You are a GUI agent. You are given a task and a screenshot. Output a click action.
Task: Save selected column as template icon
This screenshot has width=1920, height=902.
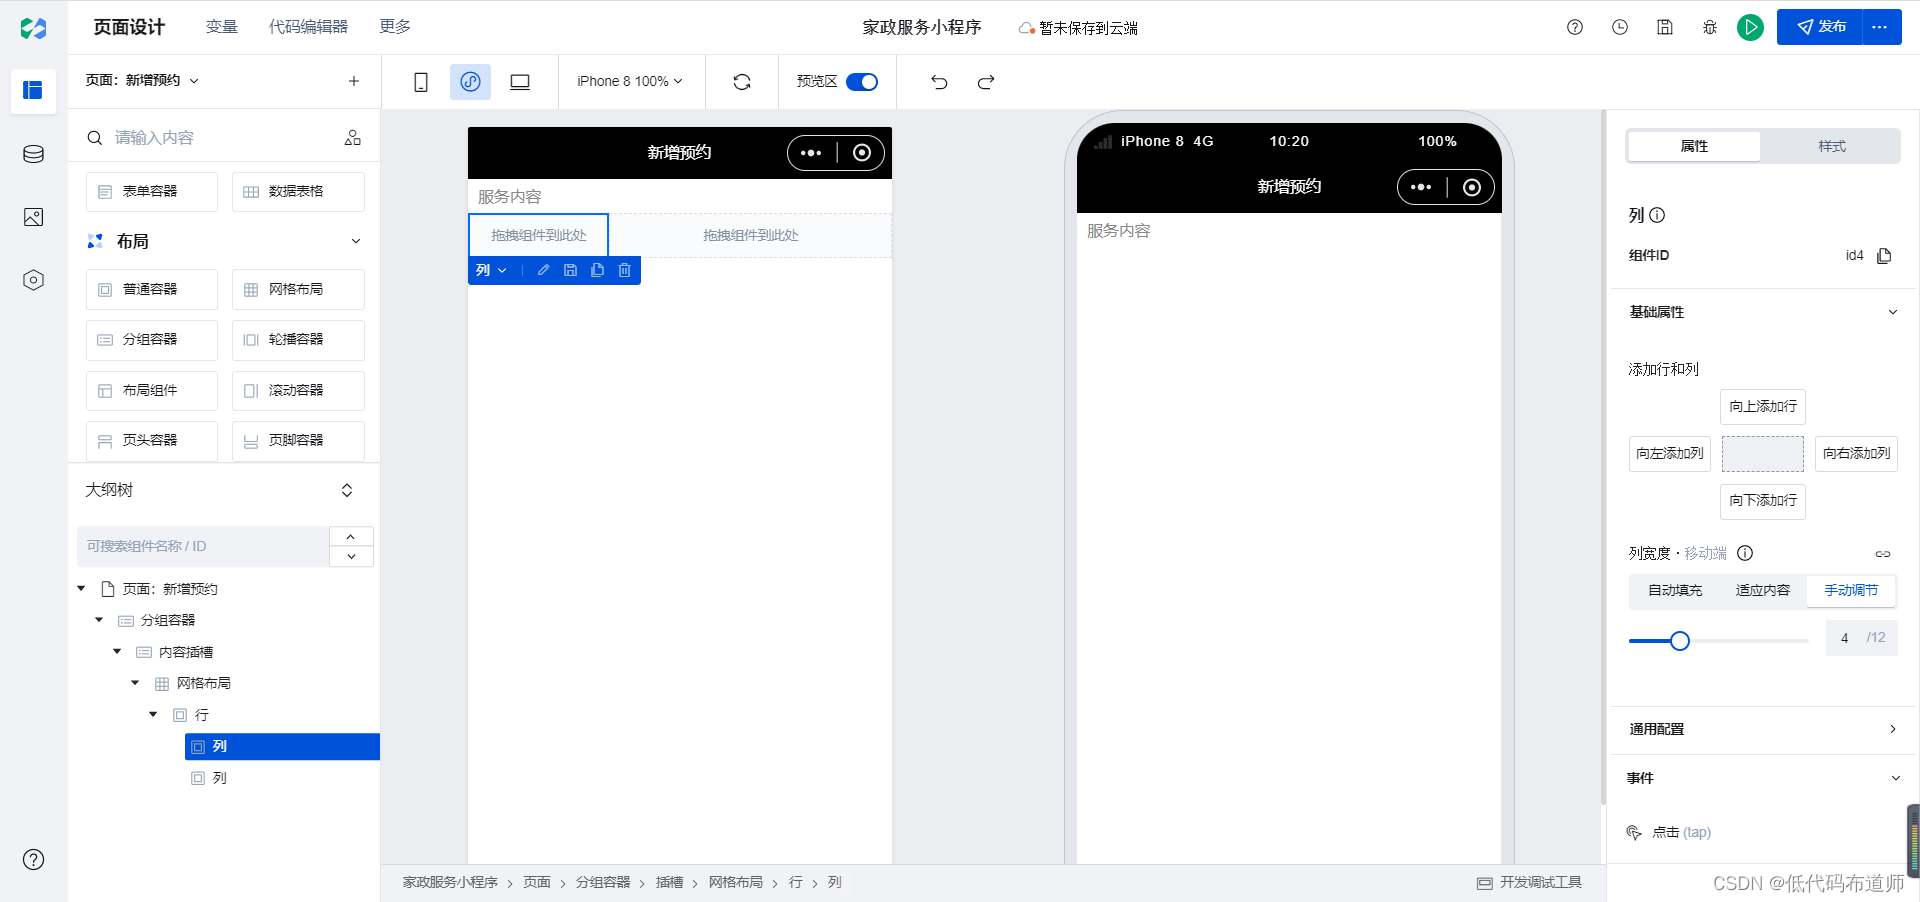point(570,270)
